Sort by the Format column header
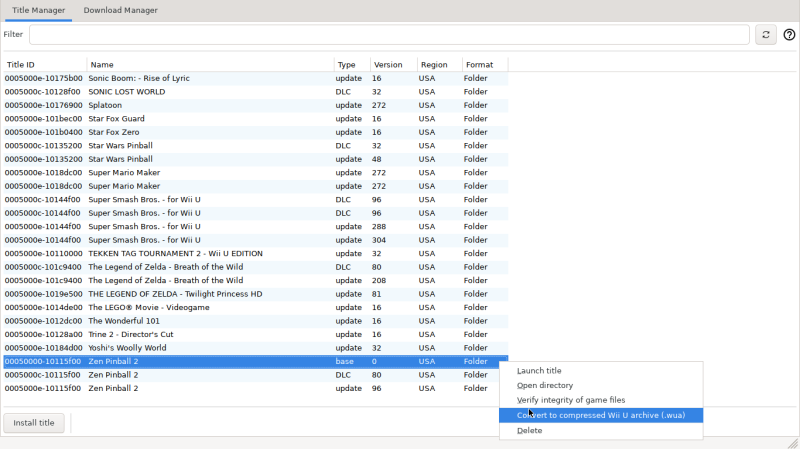Viewport: 800px width, 449px height. pyautogui.click(x=485, y=65)
